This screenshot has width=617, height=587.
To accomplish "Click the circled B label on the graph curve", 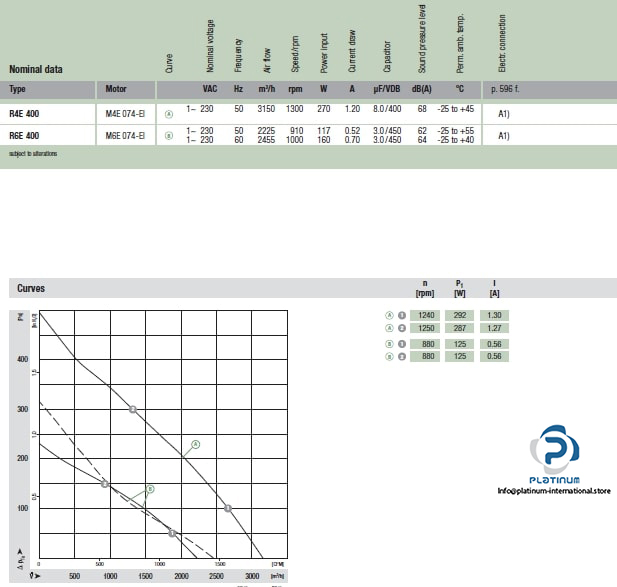I will pyautogui.click(x=150, y=489).
